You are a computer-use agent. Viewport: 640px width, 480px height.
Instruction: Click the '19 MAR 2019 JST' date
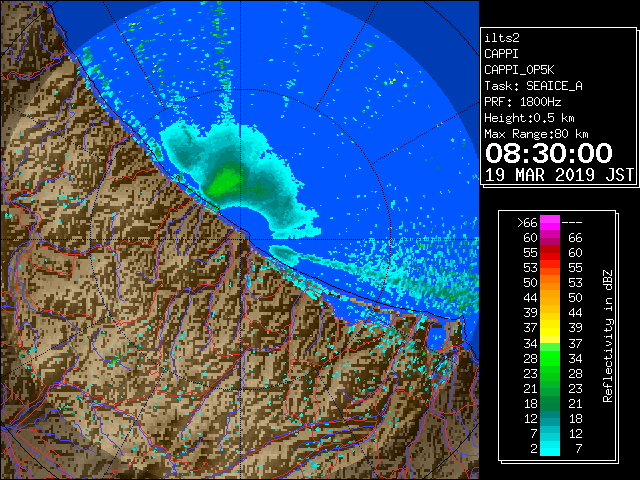pyautogui.click(x=559, y=175)
